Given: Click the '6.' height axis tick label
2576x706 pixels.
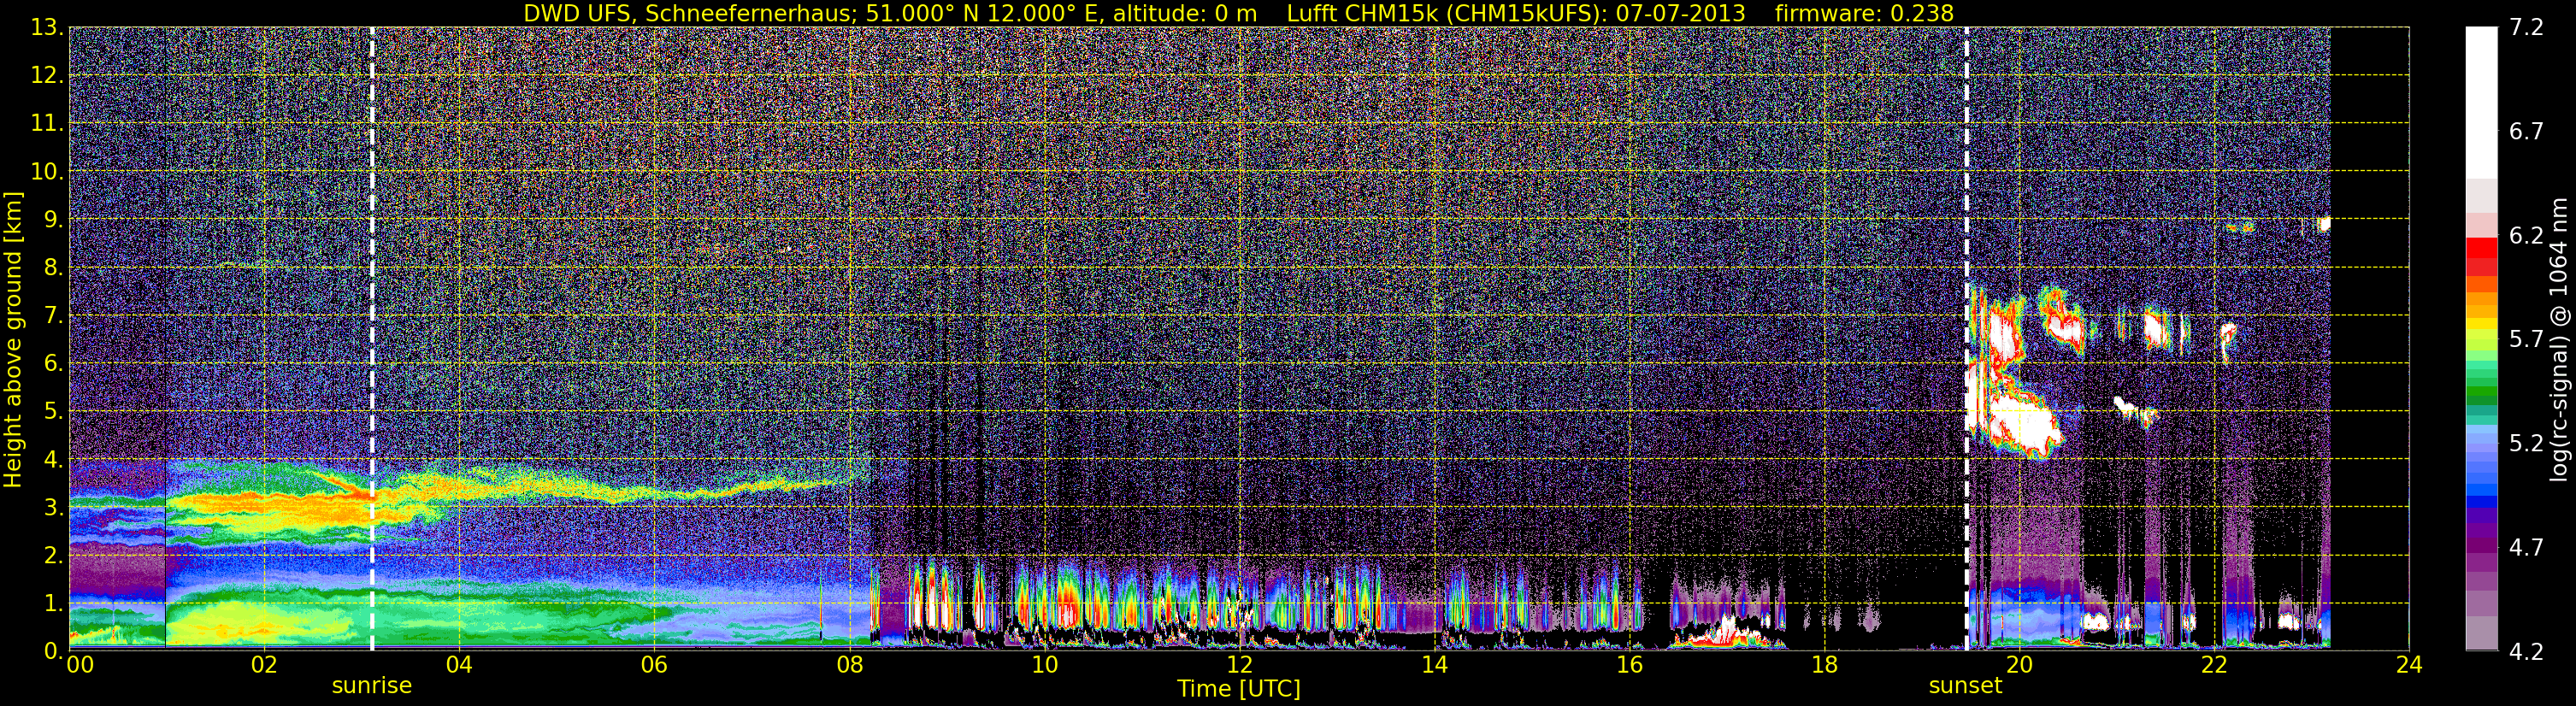Looking at the screenshot, I should [54, 364].
